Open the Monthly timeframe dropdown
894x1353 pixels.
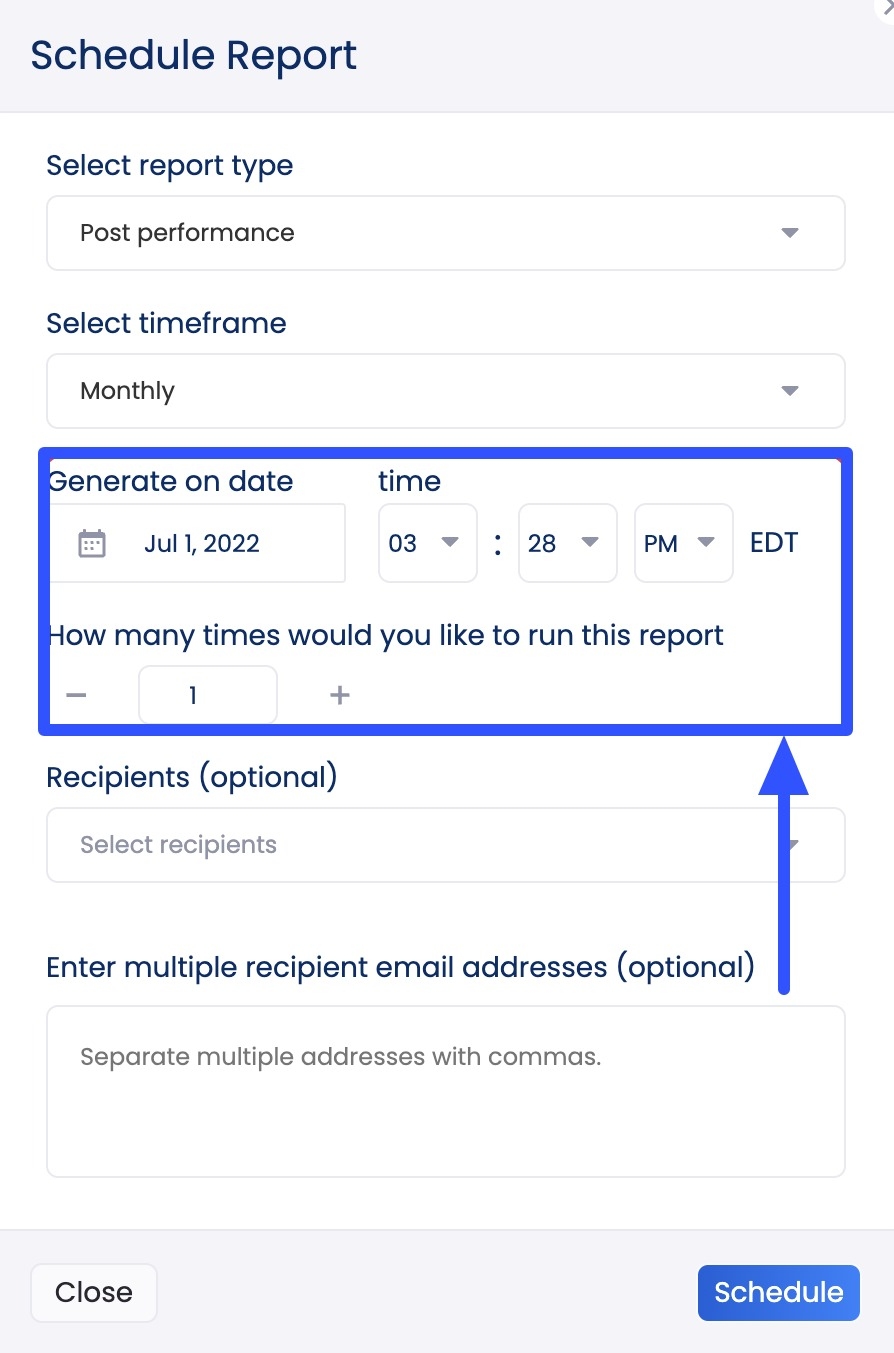(445, 391)
